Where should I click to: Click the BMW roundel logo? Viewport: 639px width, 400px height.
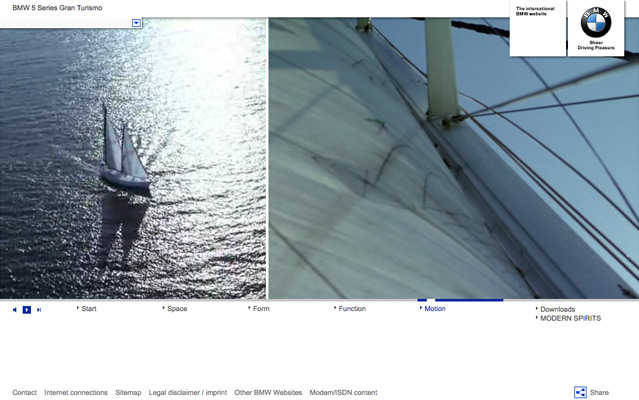click(x=595, y=22)
